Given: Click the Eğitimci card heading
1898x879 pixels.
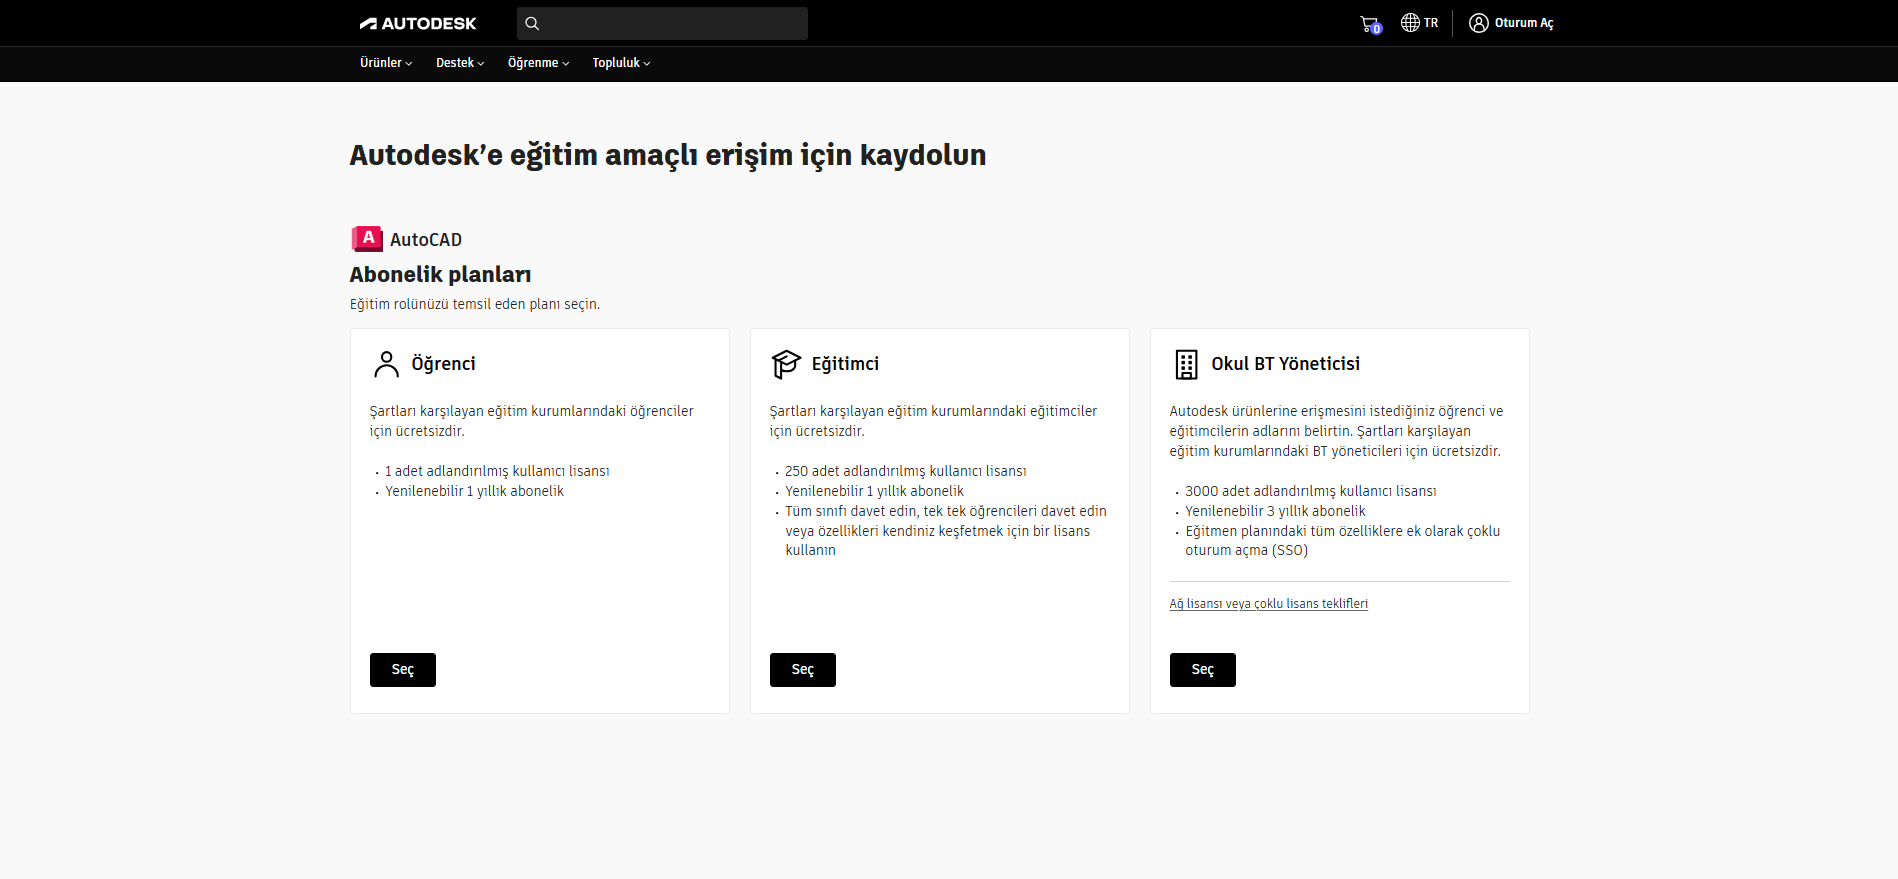Looking at the screenshot, I should (845, 364).
